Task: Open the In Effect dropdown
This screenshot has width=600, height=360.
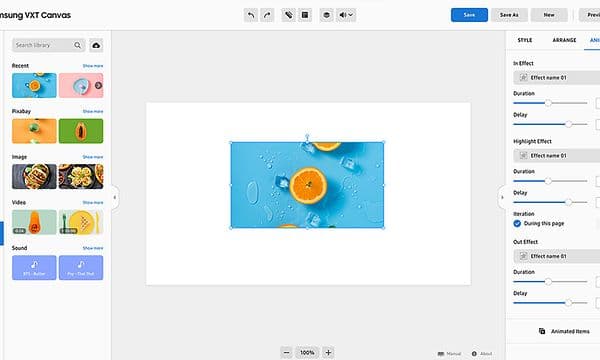Action: tap(557, 78)
